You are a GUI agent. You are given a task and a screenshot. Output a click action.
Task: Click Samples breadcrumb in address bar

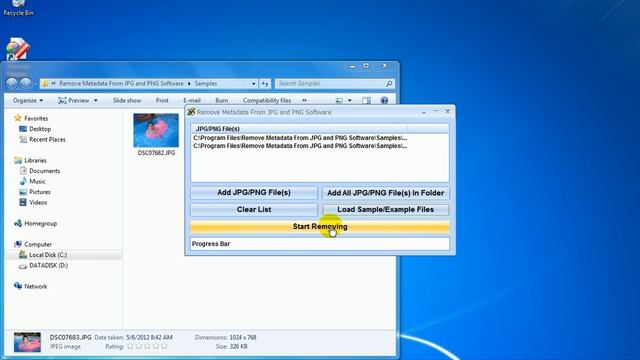[x=206, y=84]
